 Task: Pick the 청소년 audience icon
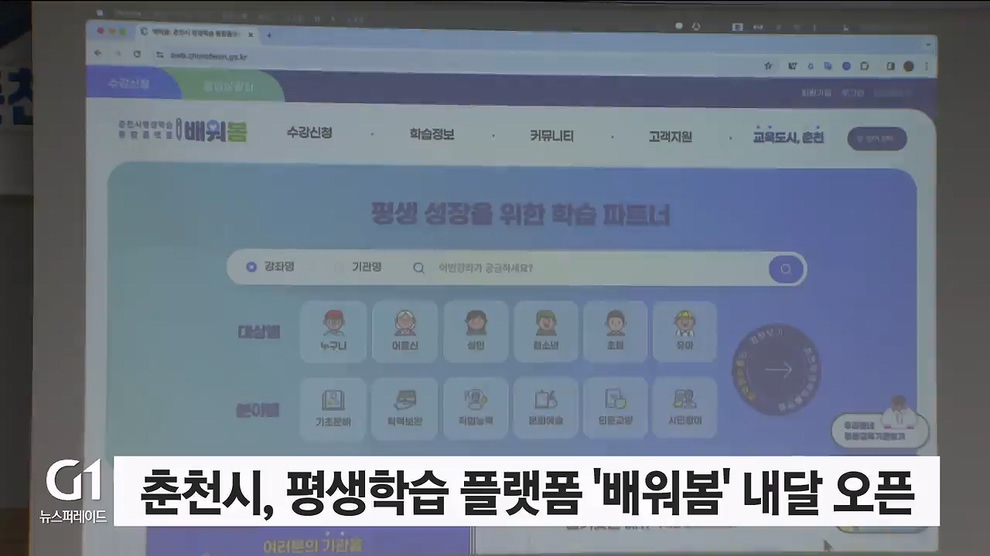[545, 331]
